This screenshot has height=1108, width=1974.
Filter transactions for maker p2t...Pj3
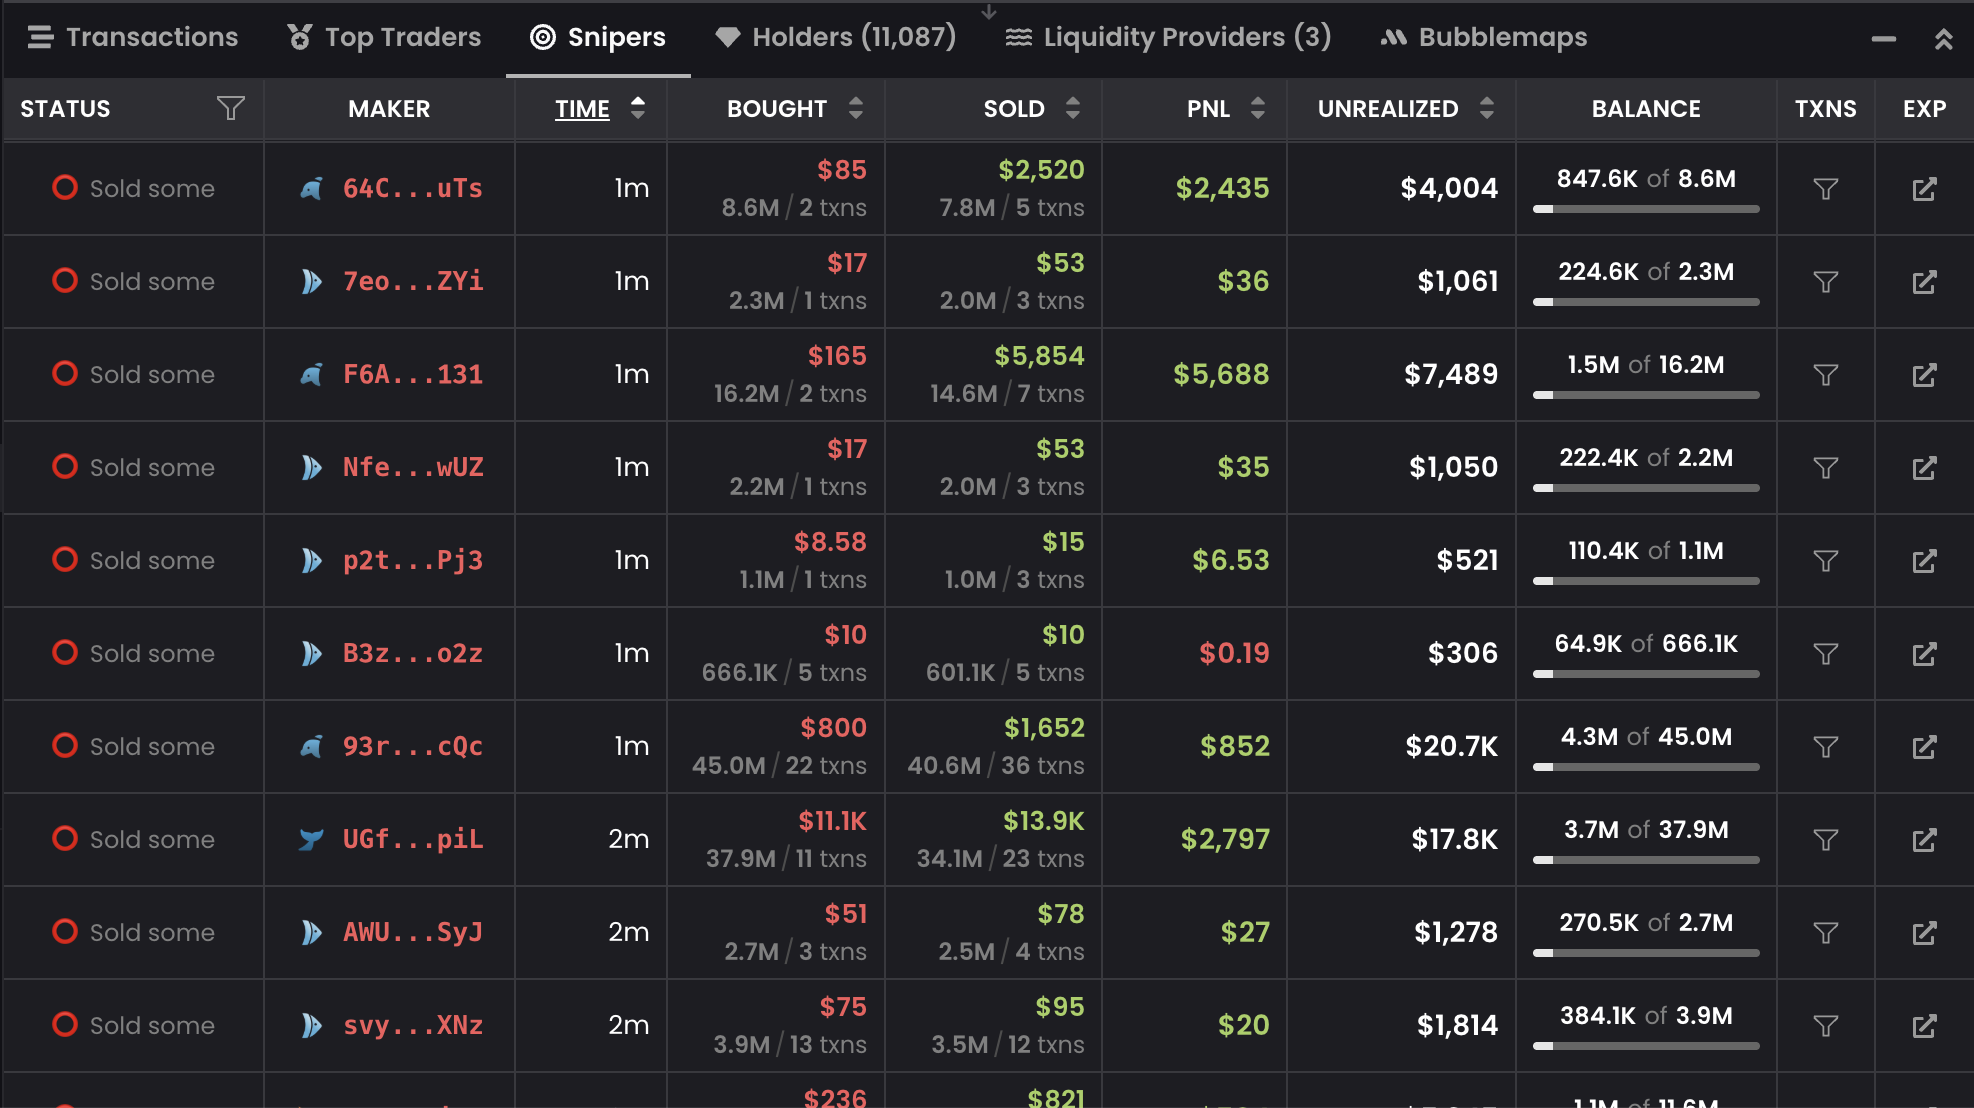click(1825, 561)
